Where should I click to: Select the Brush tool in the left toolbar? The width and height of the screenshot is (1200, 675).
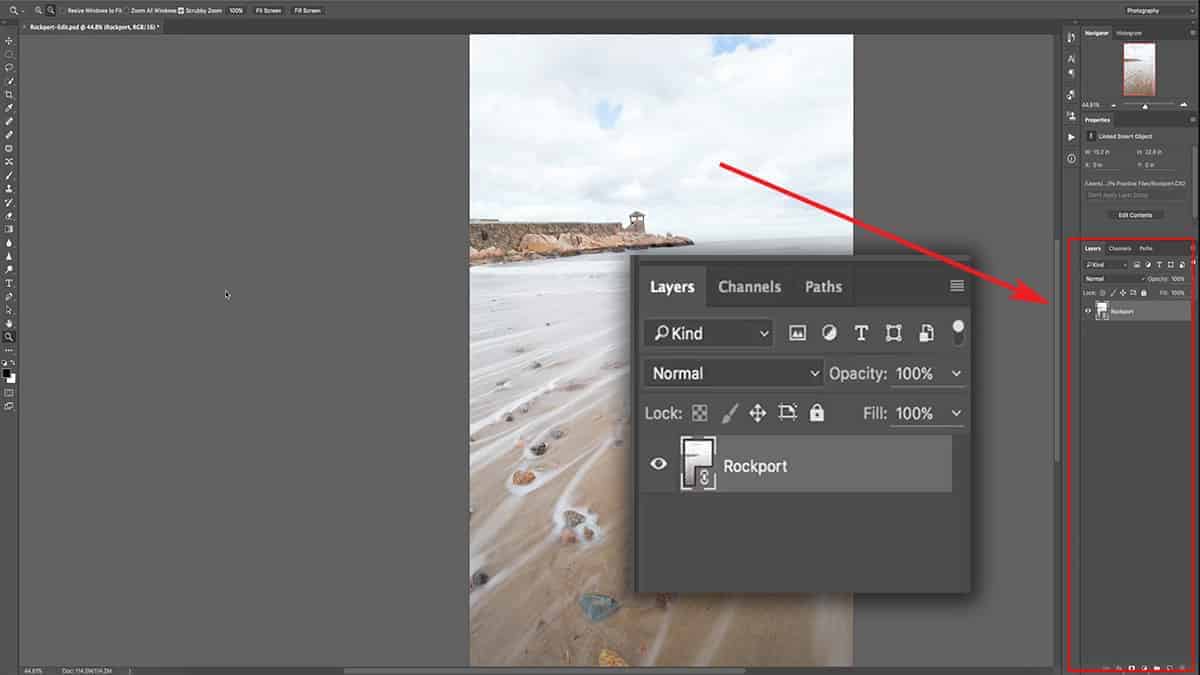click(9, 174)
